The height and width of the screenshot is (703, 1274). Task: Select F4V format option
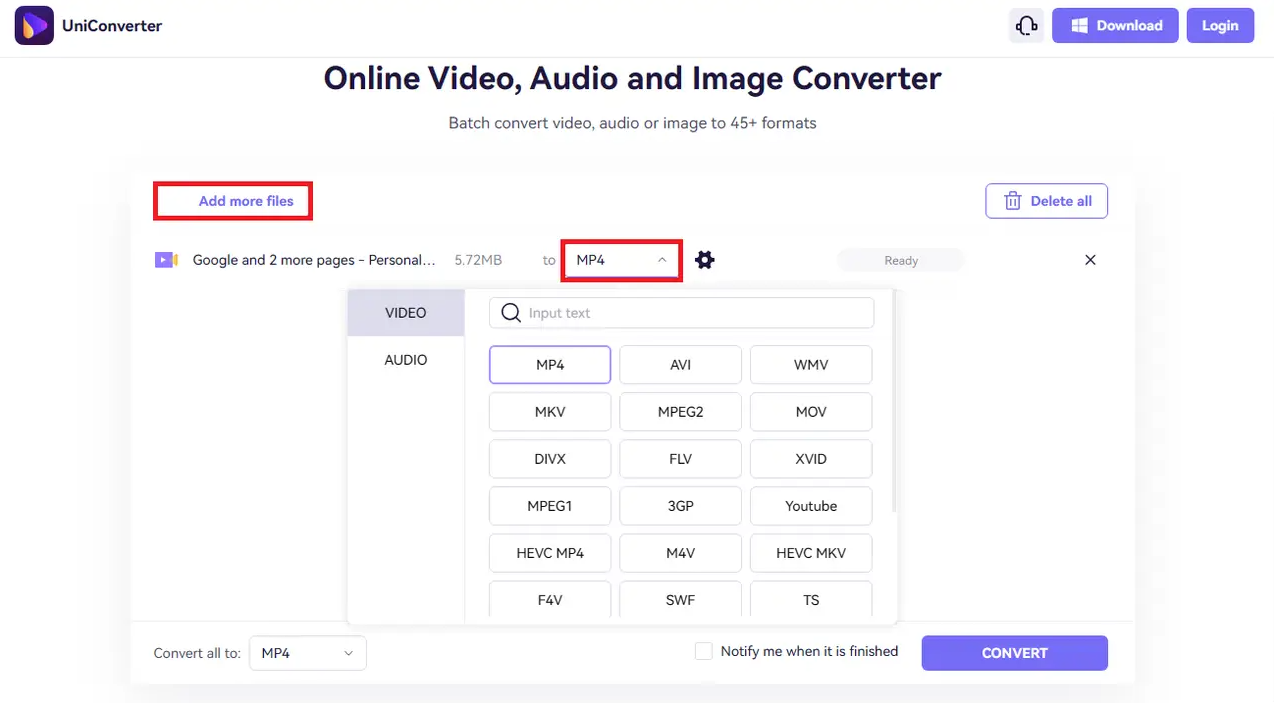[x=550, y=599]
